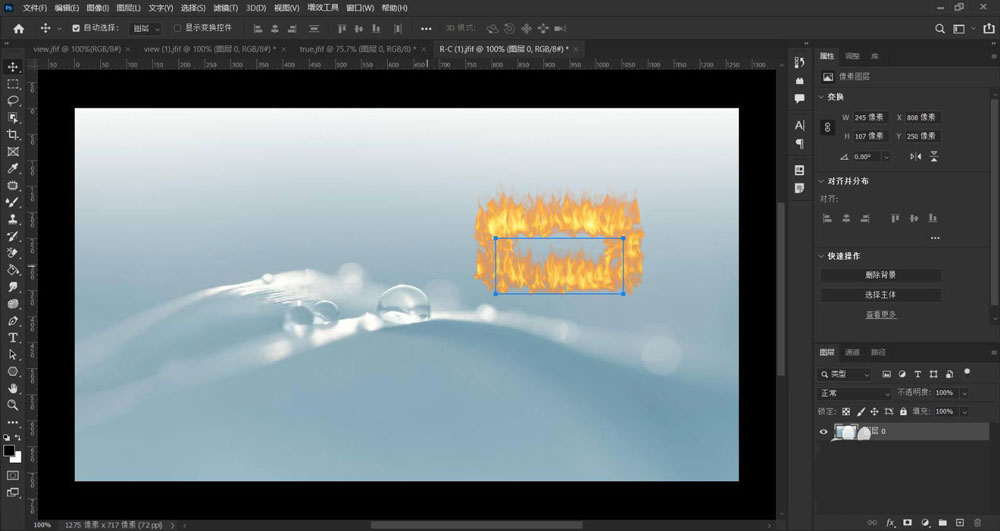Select the Zoom magnifier tool
This screenshot has width=1000, height=531.
[13, 405]
